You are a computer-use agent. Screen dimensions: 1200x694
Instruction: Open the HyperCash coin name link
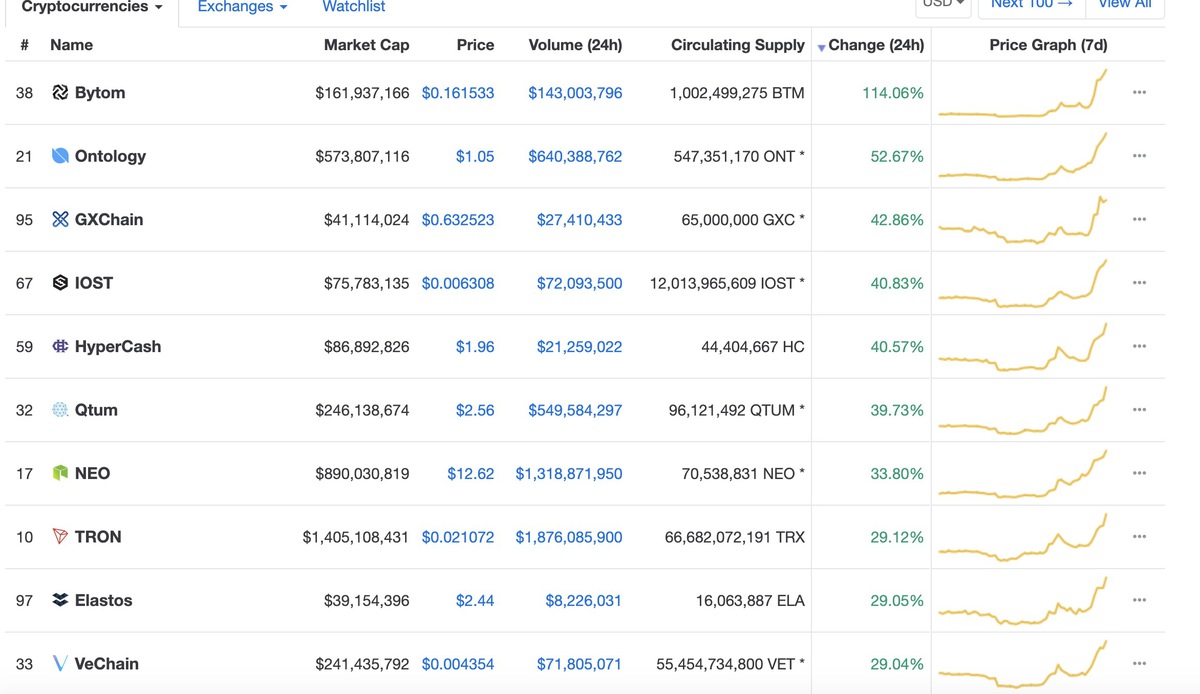(118, 347)
